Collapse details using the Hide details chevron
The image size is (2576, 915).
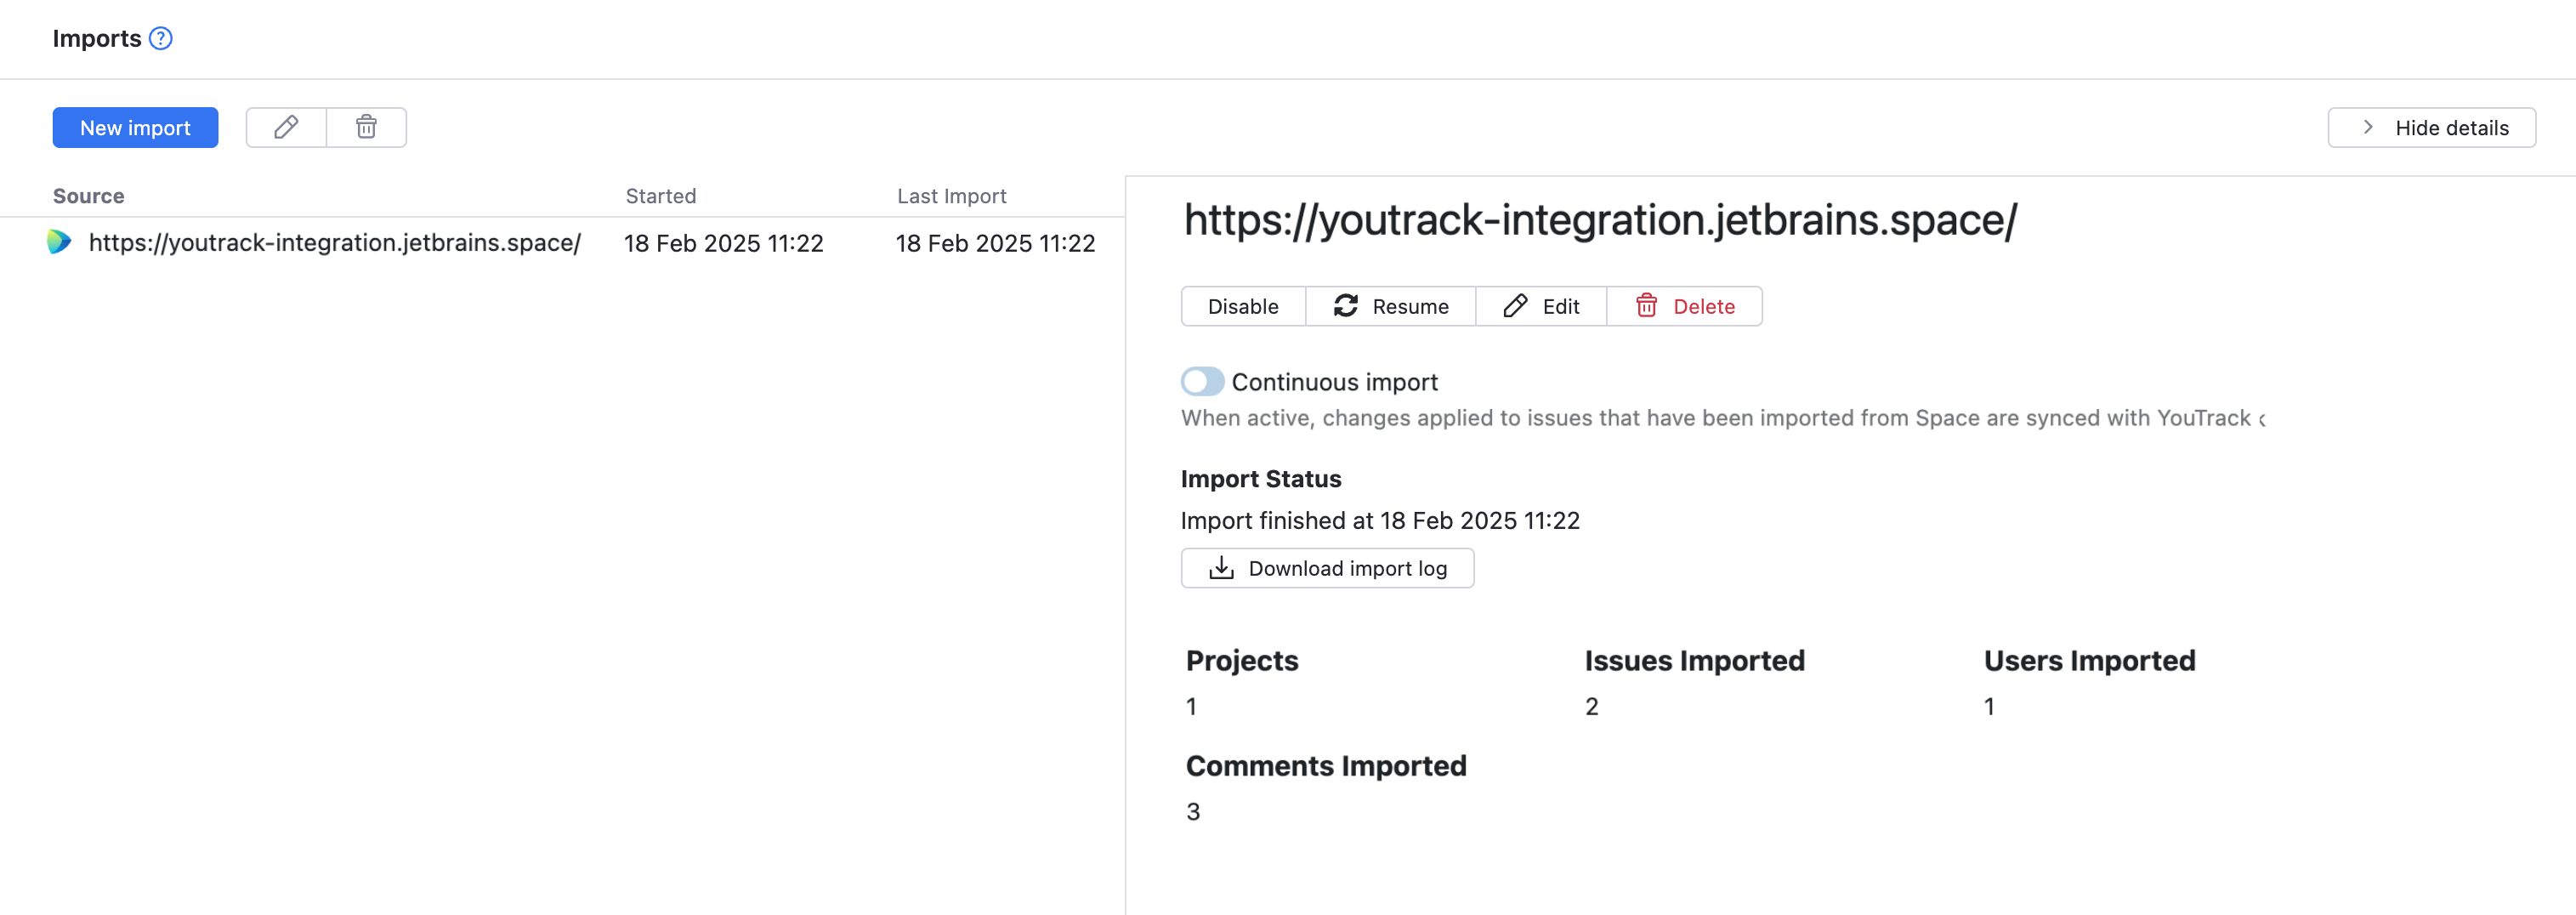[x=2368, y=127]
